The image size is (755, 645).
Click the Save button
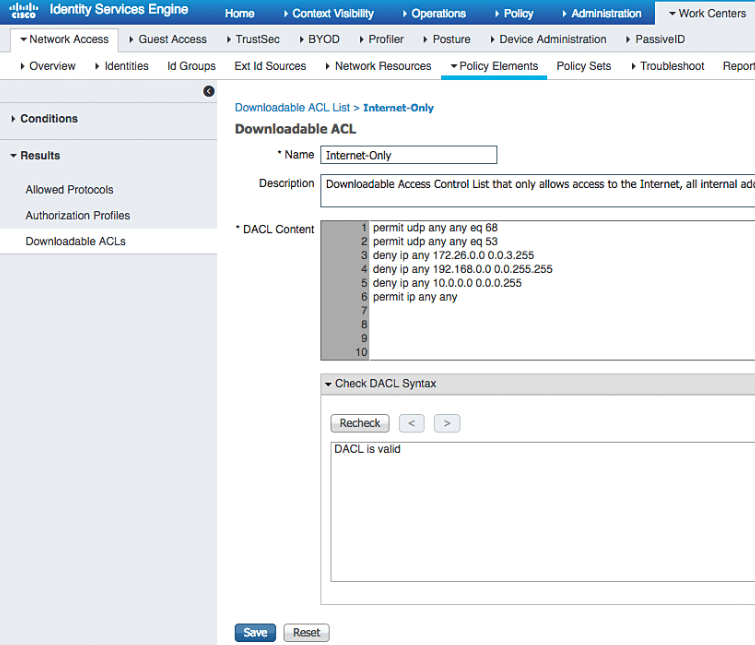click(255, 632)
